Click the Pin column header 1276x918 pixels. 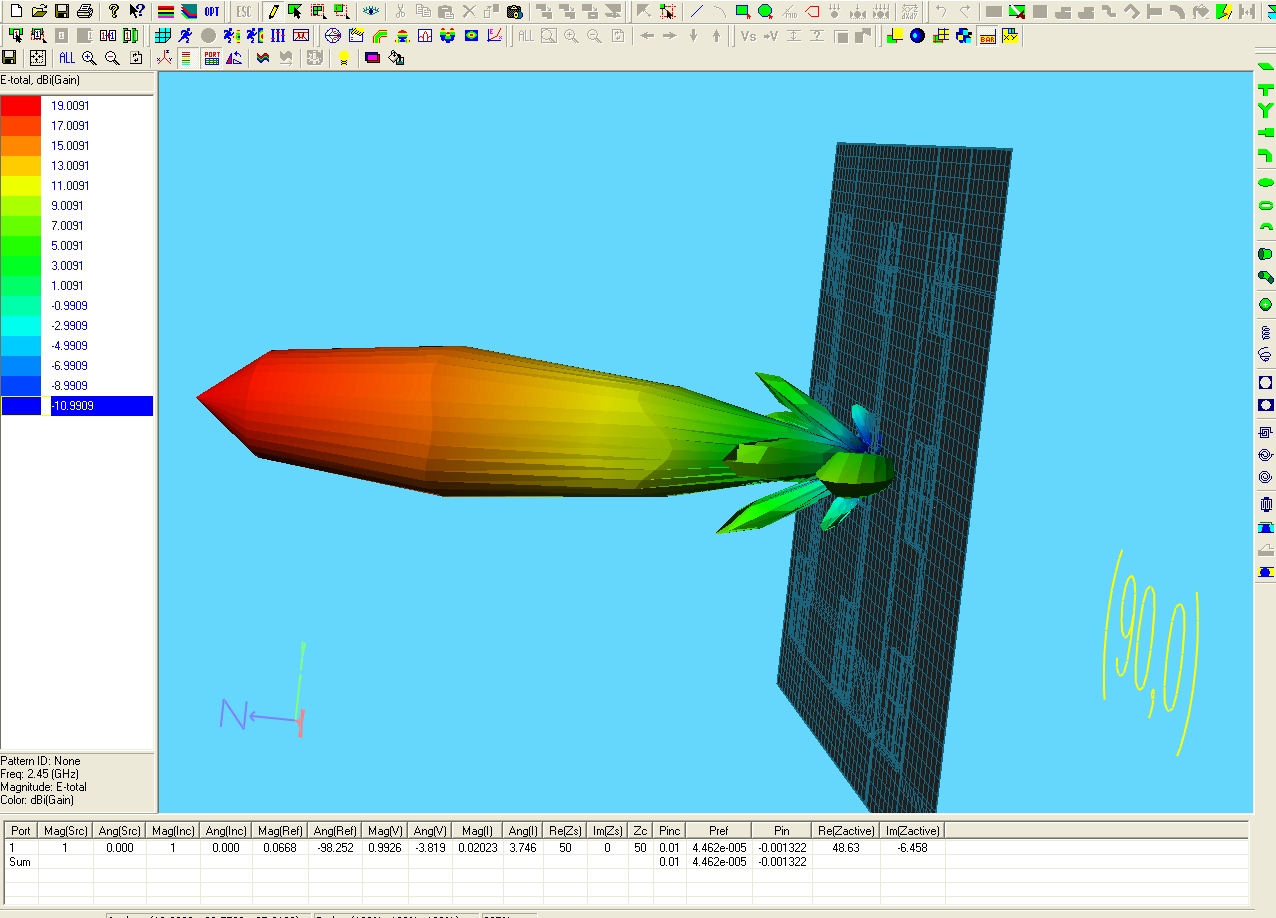[782, 830]
